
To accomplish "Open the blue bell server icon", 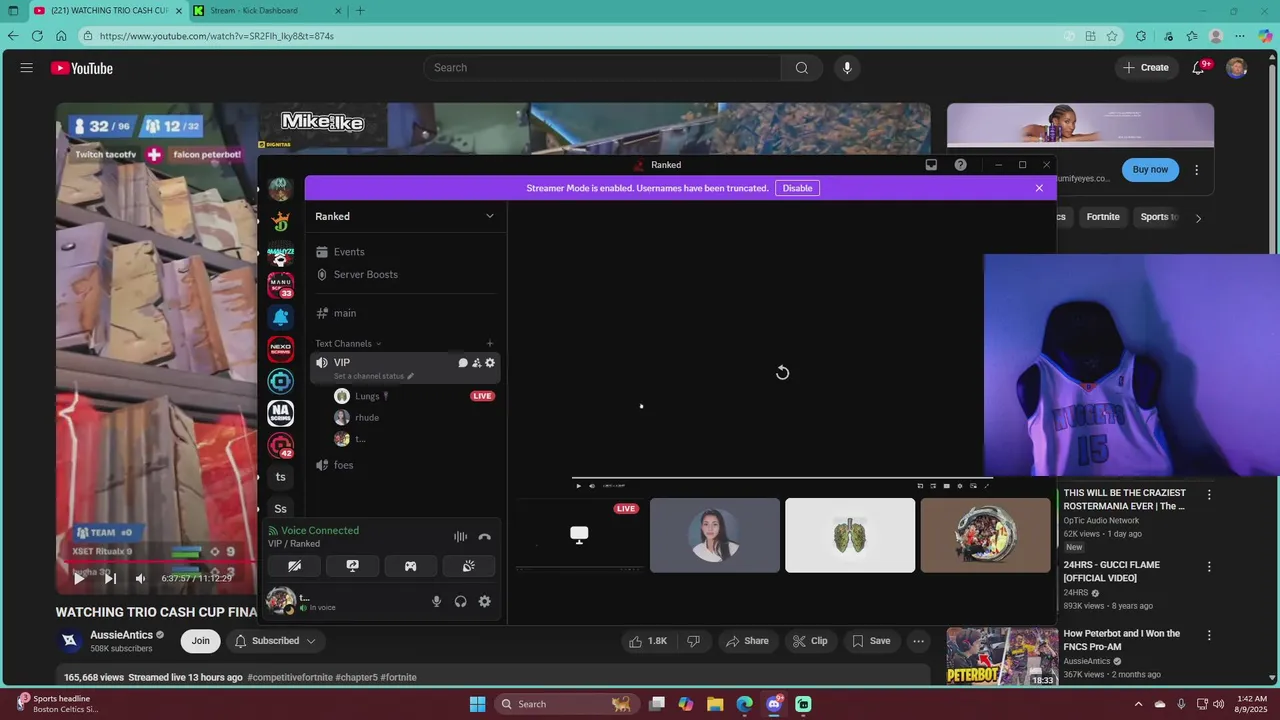I will click(280, 317).
